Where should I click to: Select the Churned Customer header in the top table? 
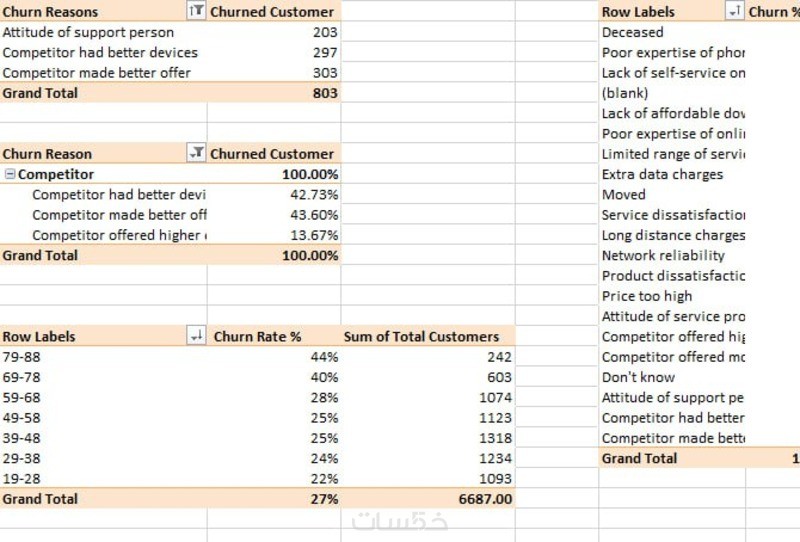coord(272,12)
